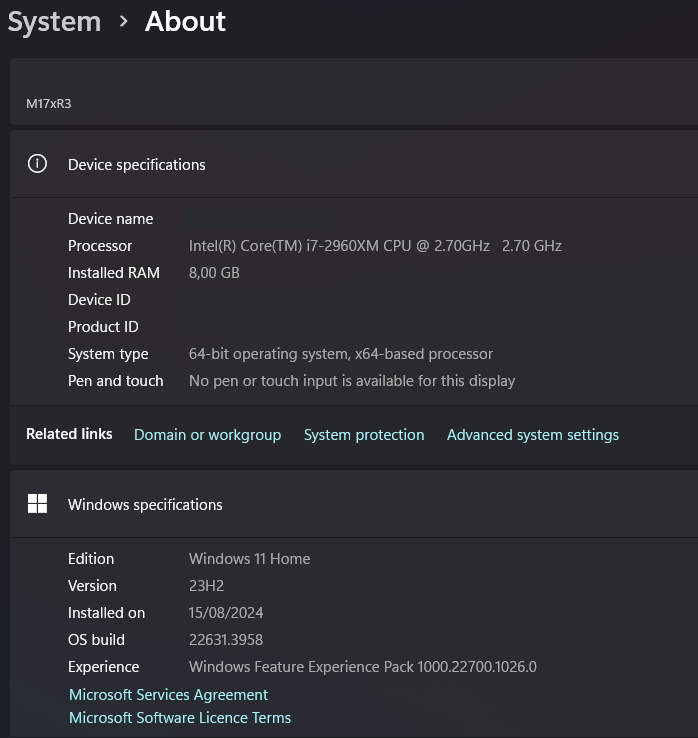Click the Windows Feature Experience Pack value
Viewport: 698px width, 738px height.
tap(363, 667)
